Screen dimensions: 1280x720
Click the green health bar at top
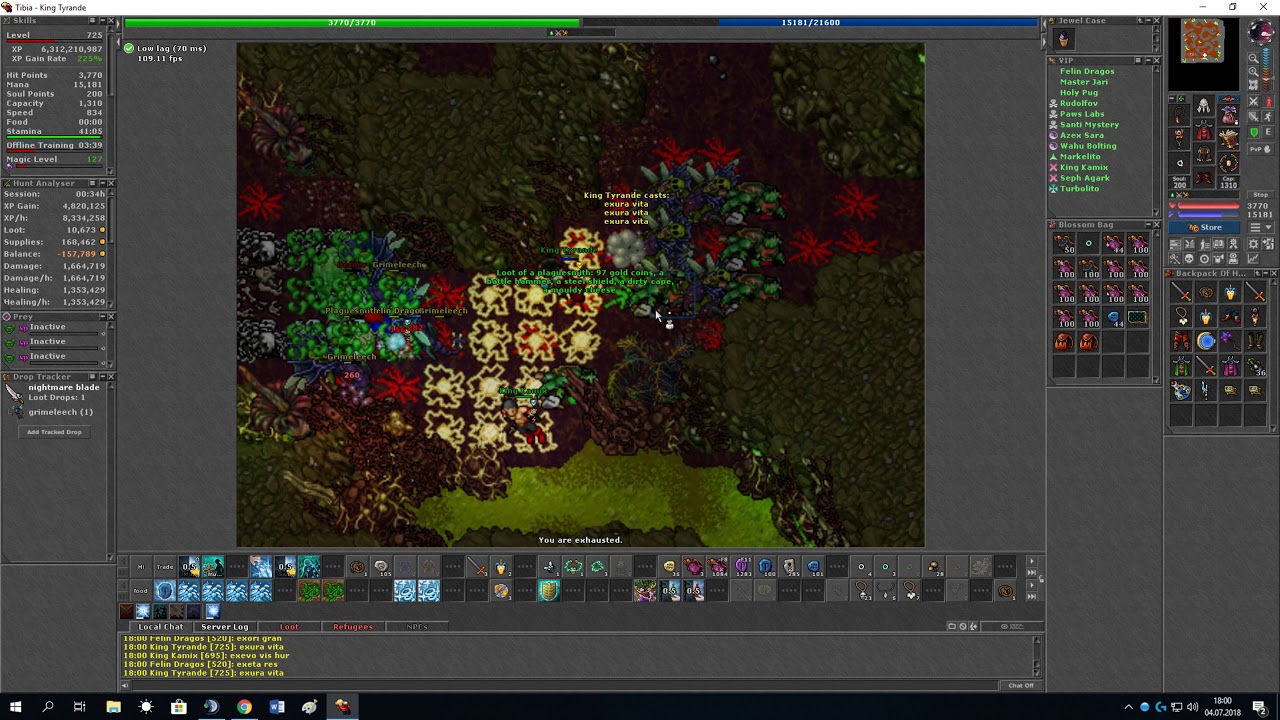tap(352, 22)
